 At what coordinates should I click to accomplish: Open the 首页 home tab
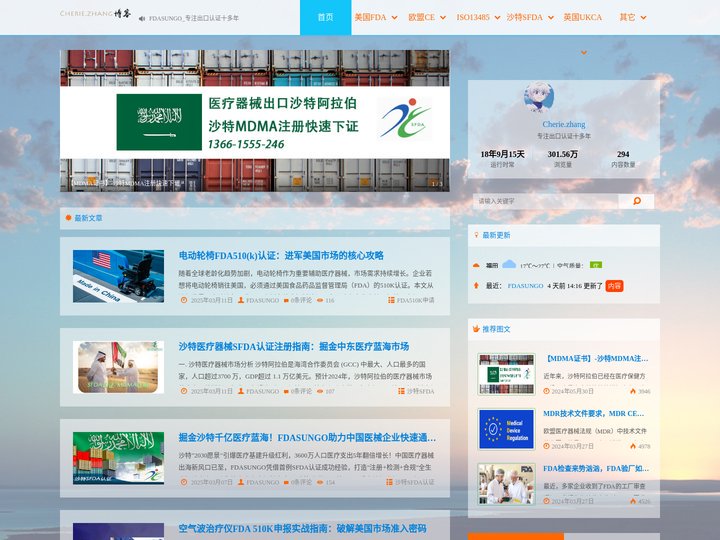click(x=326, y=17)
